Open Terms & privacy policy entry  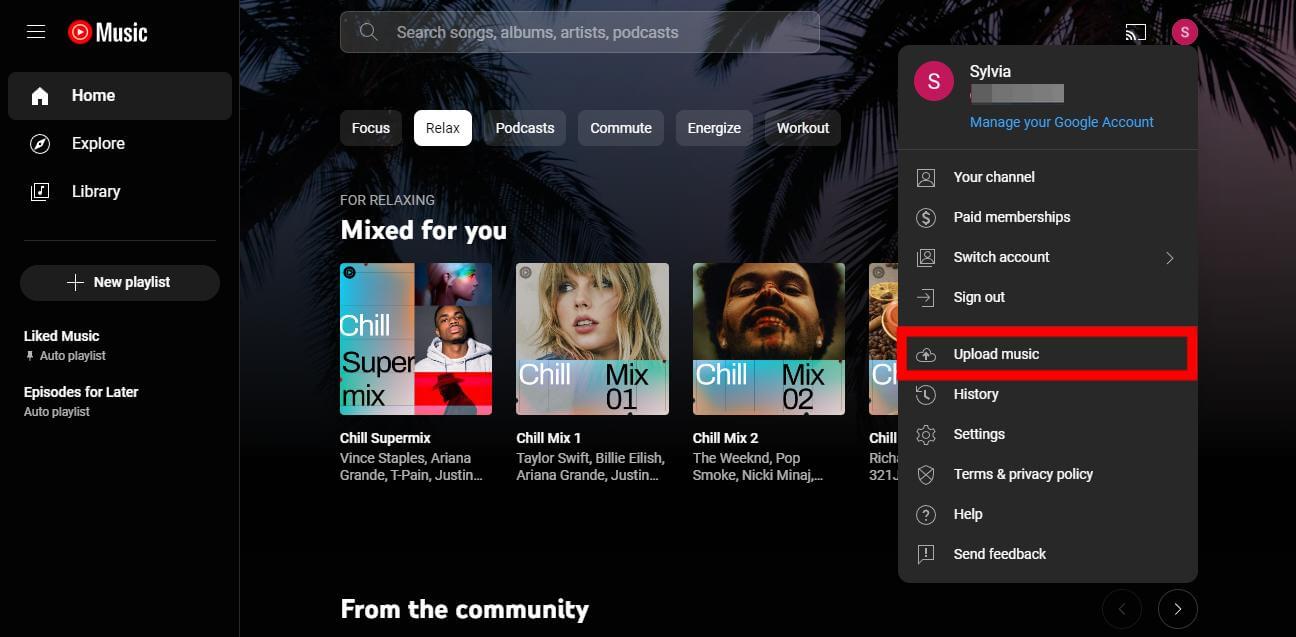tap(1048, 474)
